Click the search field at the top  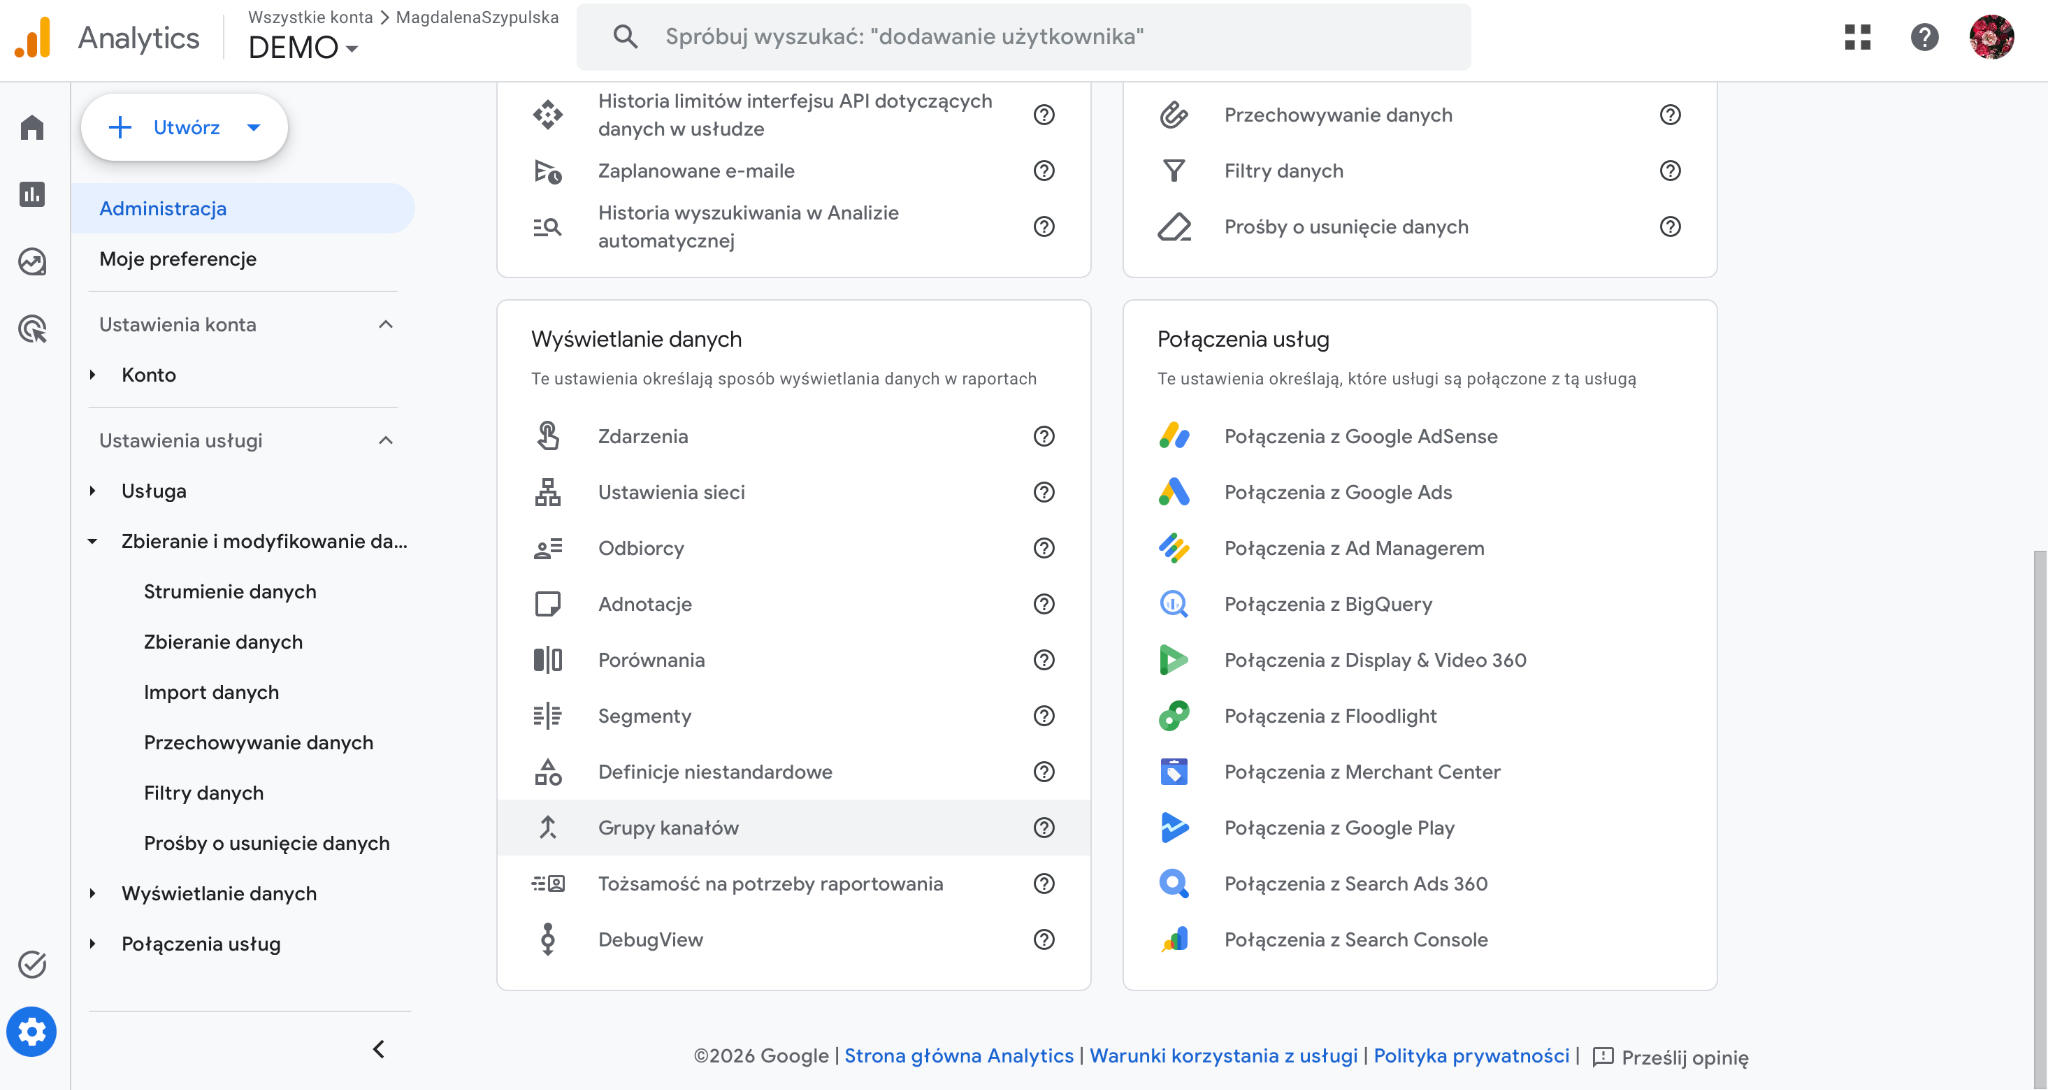[1023, 37]
